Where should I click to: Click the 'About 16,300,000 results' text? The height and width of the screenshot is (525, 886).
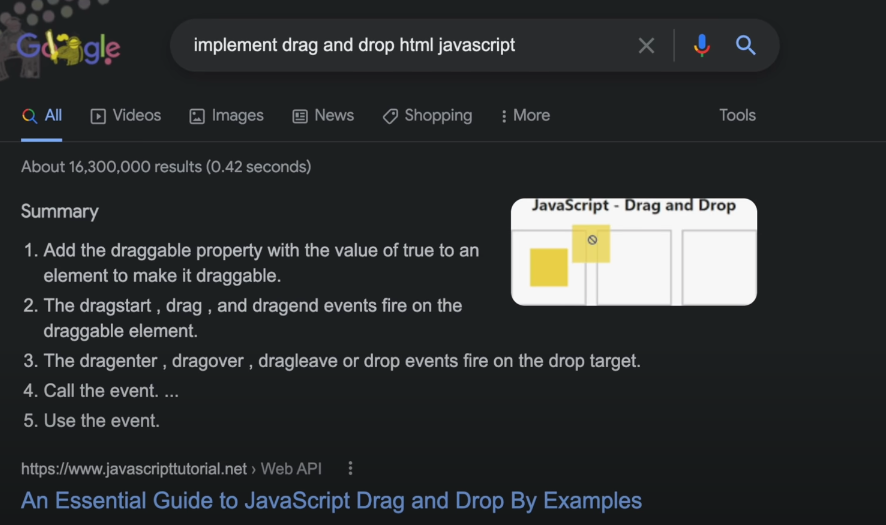click(166, 167)
